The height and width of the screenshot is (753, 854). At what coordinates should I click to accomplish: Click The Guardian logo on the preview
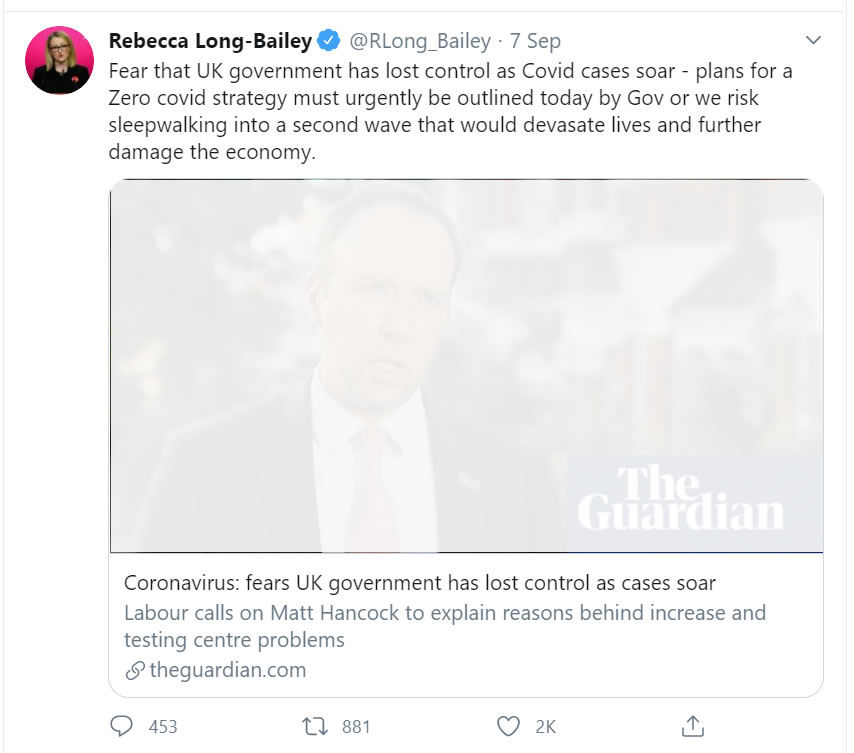pos(680,498)
